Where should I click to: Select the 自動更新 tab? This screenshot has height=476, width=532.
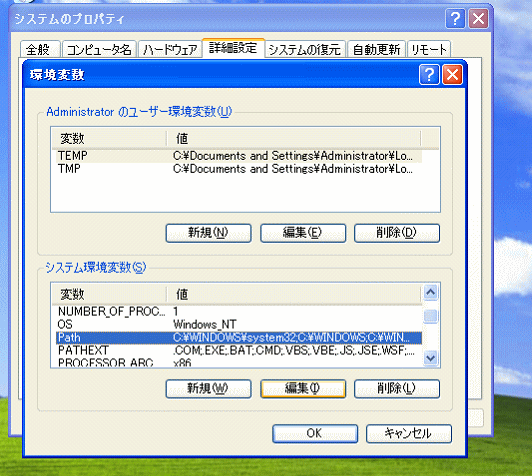(376, 50)
